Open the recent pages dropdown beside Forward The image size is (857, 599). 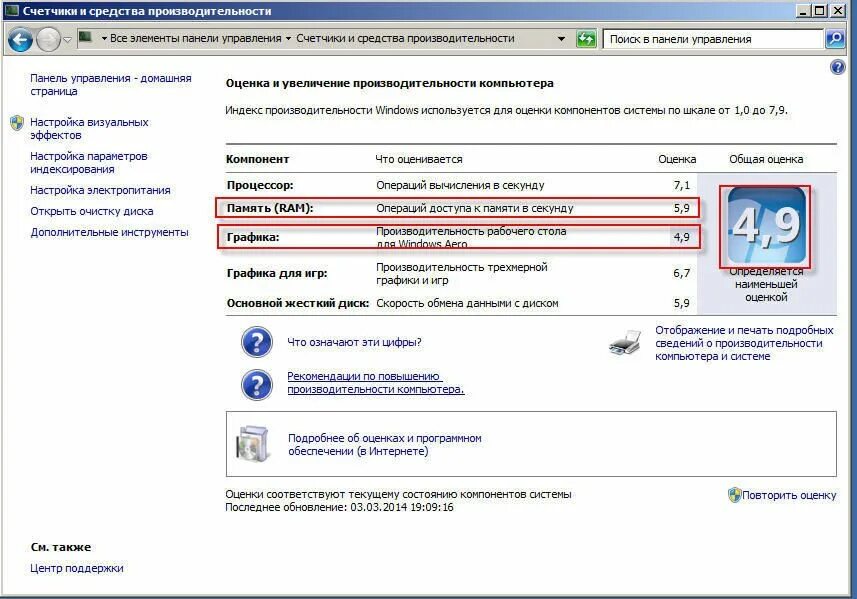(67, 39)
